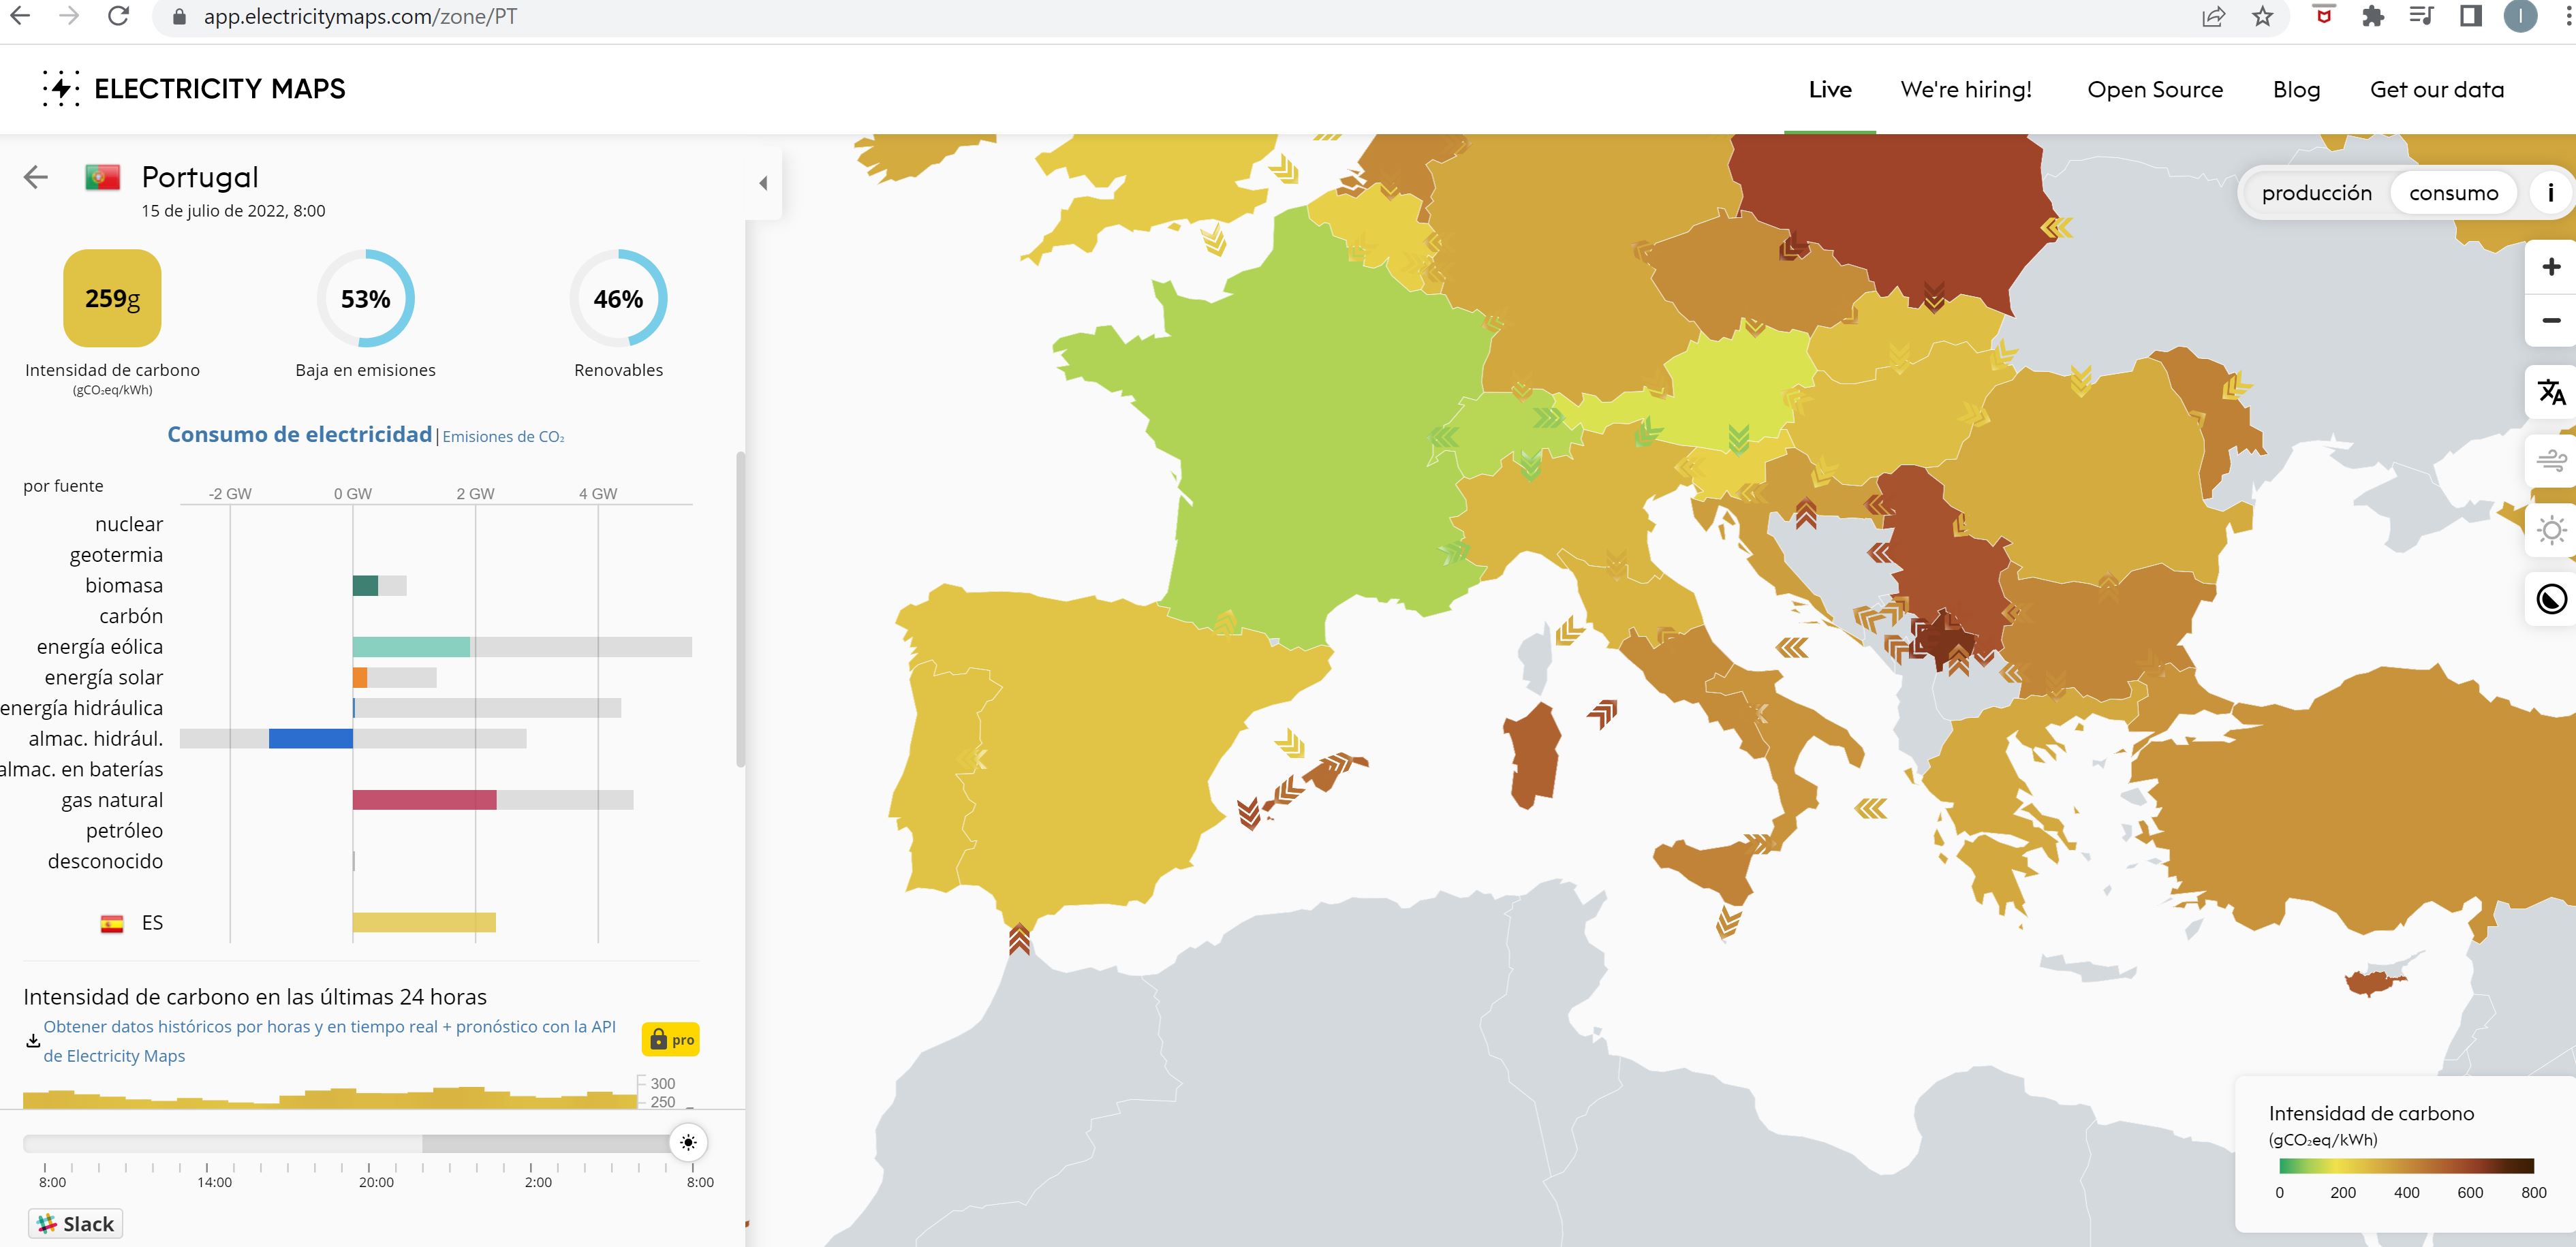Viewport: 2576px width, 1247px height.
Task: Toggle the wind layer icon
Action: click(2551, 461)
